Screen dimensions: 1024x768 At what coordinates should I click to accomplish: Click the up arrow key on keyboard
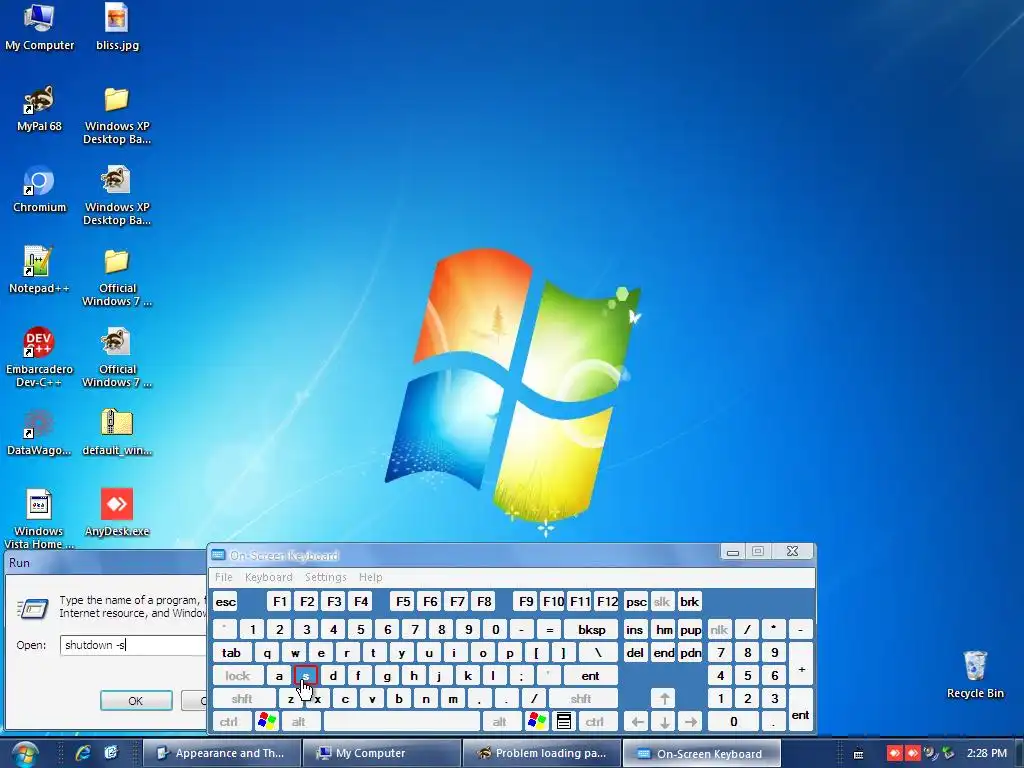tap(664, 699)
